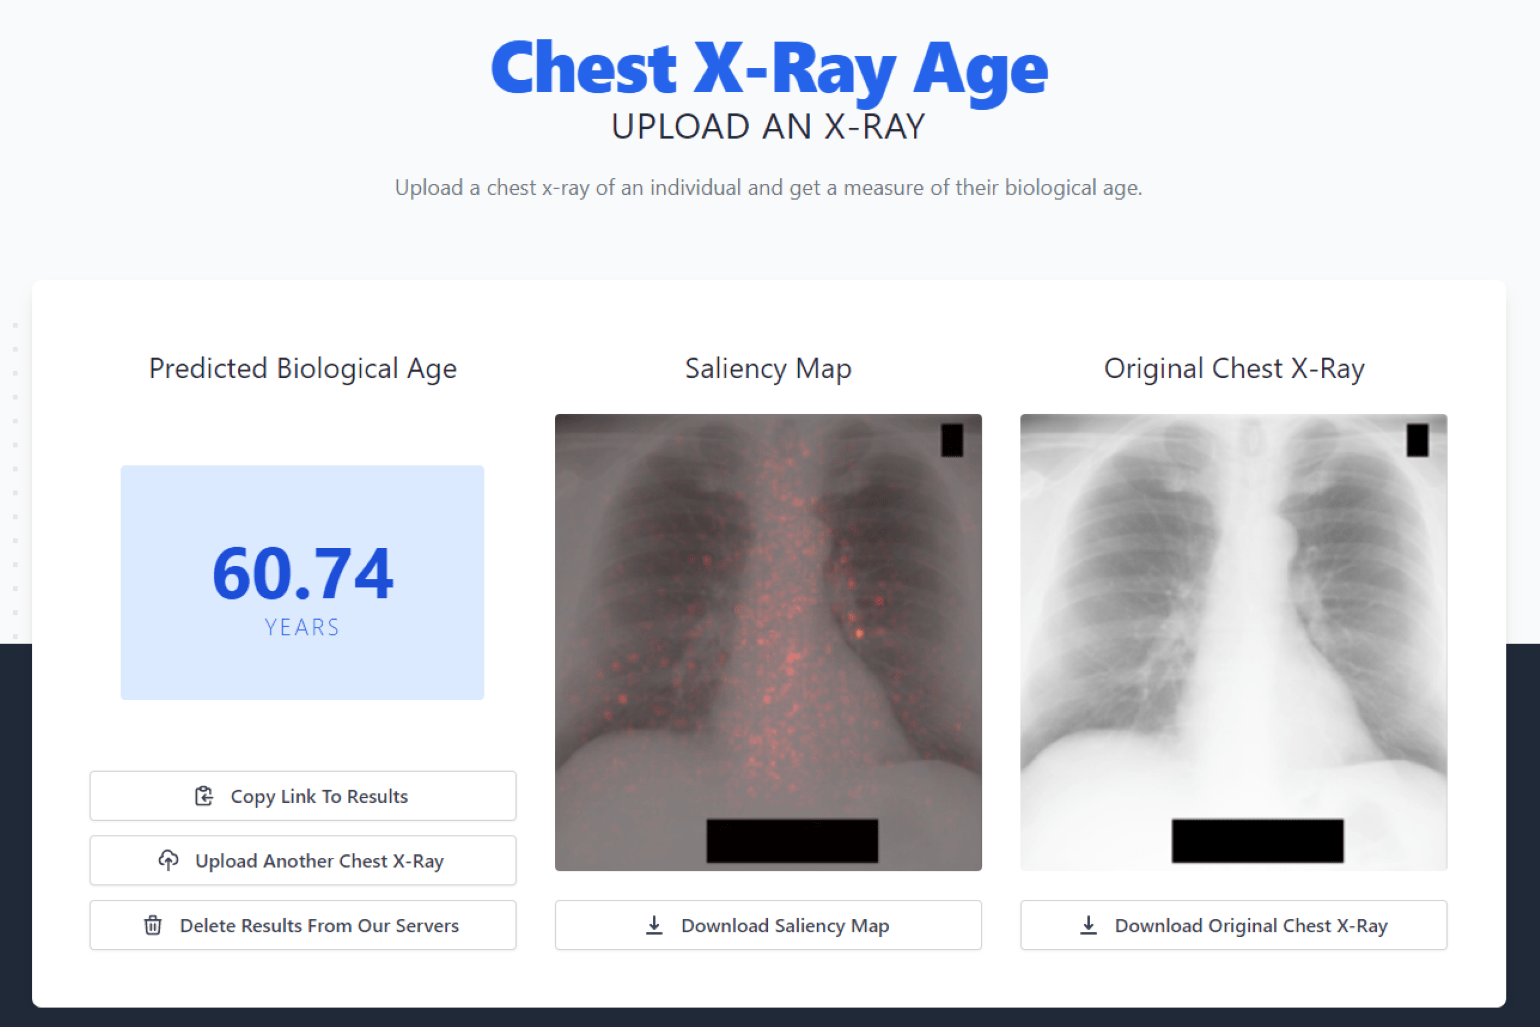Image resolution: width=1540 pixels, height=1027 pixels.
Task: Click the 60.74 predicted age value
Action: (x=303, y=574)
